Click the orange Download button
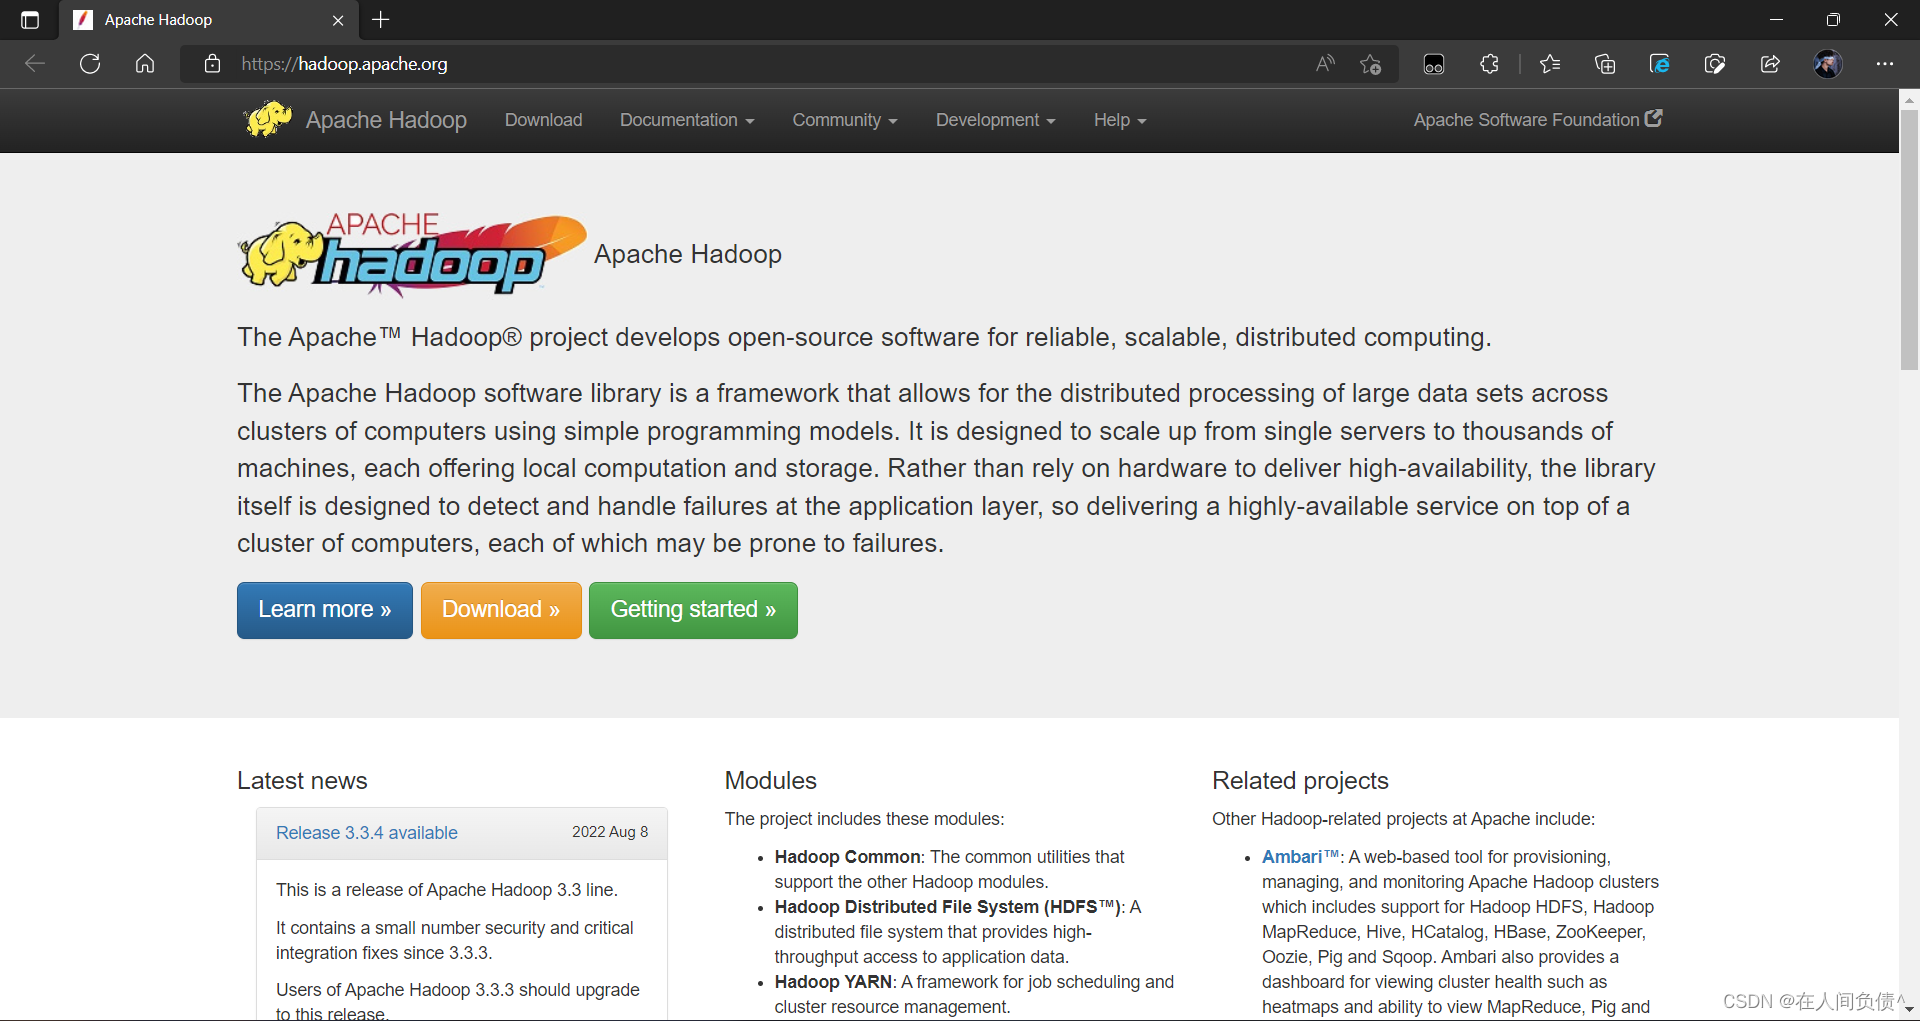 click(501, 610)
